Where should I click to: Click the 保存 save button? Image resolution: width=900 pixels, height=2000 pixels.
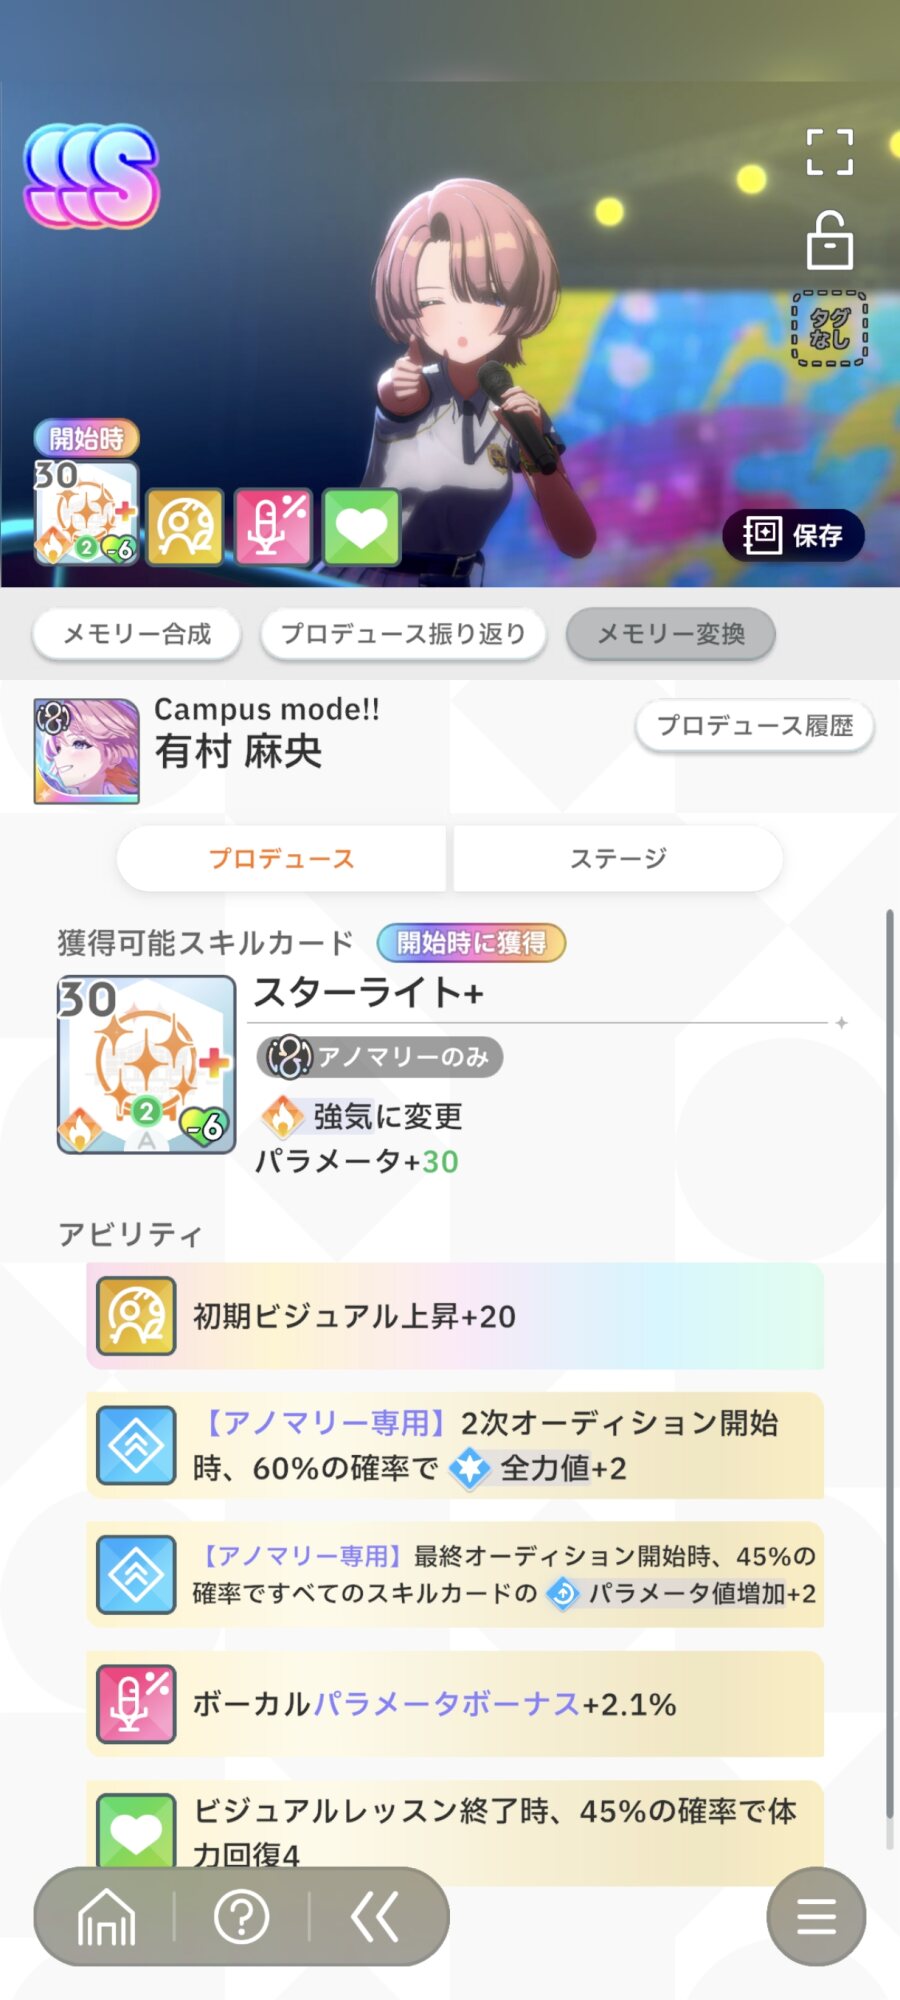[x=794, y=535]
